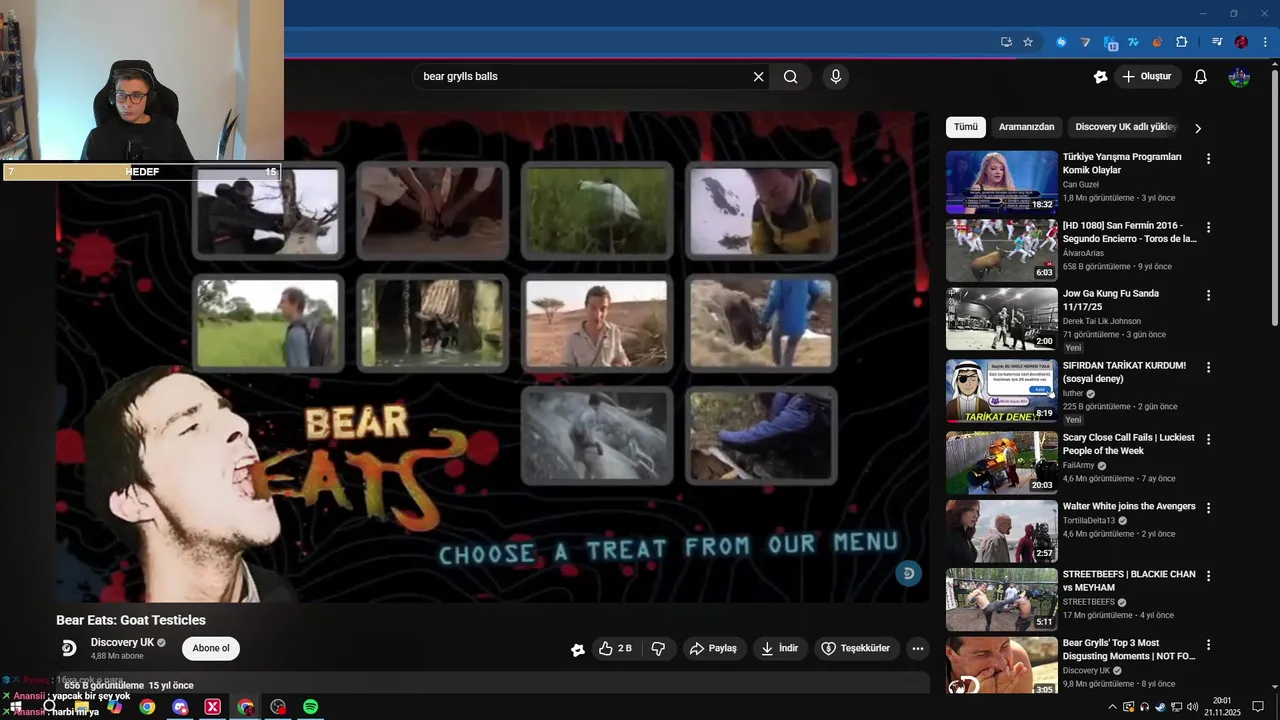The width and height of the screenshot is (1280, 720).
Task: Choose the Bear in savanna menu clip
Action: click(597, 322)
